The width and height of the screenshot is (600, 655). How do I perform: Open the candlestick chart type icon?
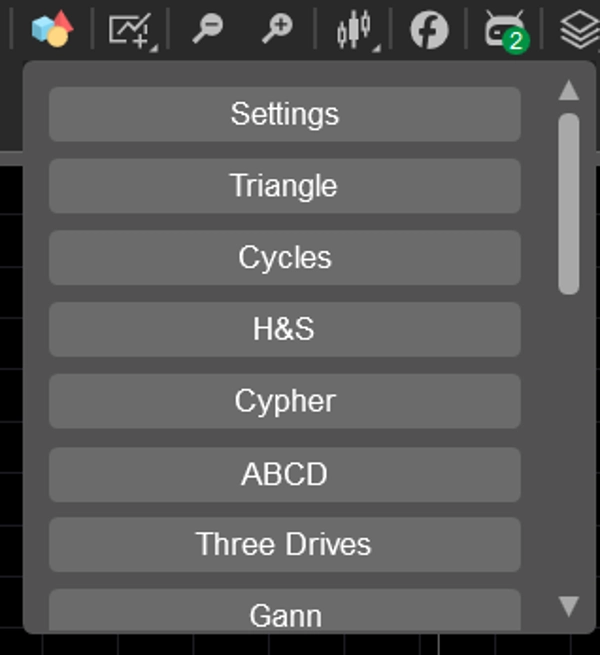(x=355, y=30)
